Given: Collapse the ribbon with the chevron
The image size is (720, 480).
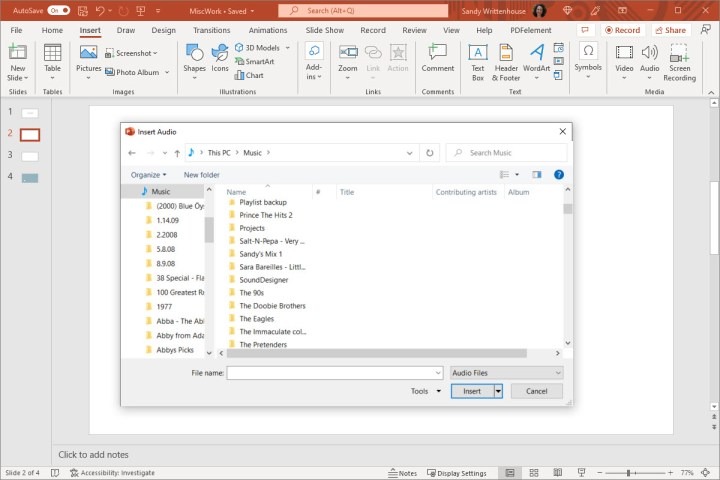Looking at the screenshot, I should (x=711, y=92).
